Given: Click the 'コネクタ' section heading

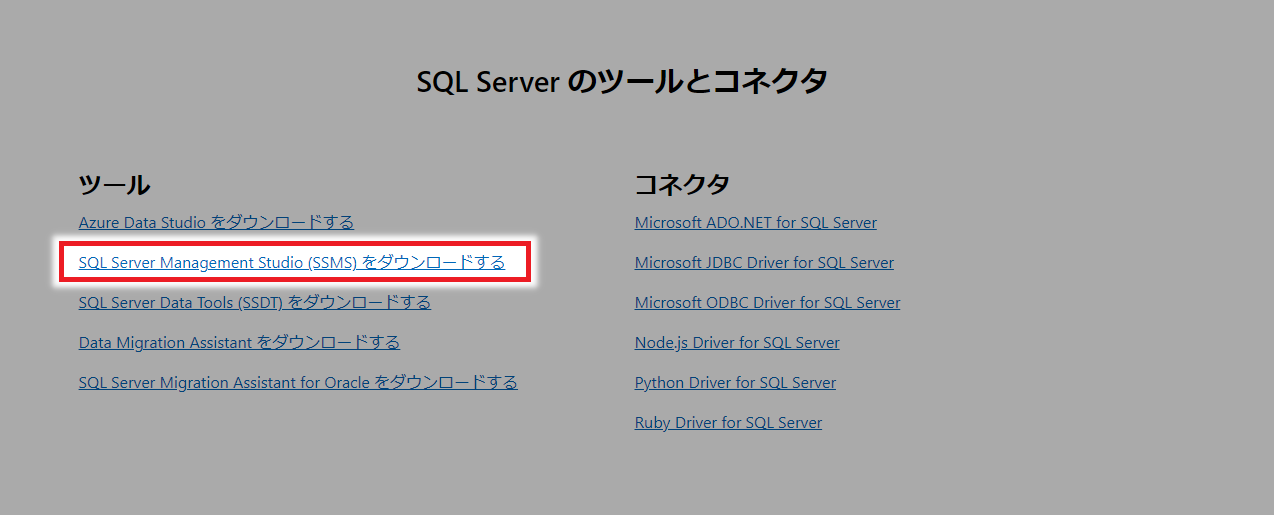Looking at the screenshot, I should pyautogui.click(x=682, y=184).
